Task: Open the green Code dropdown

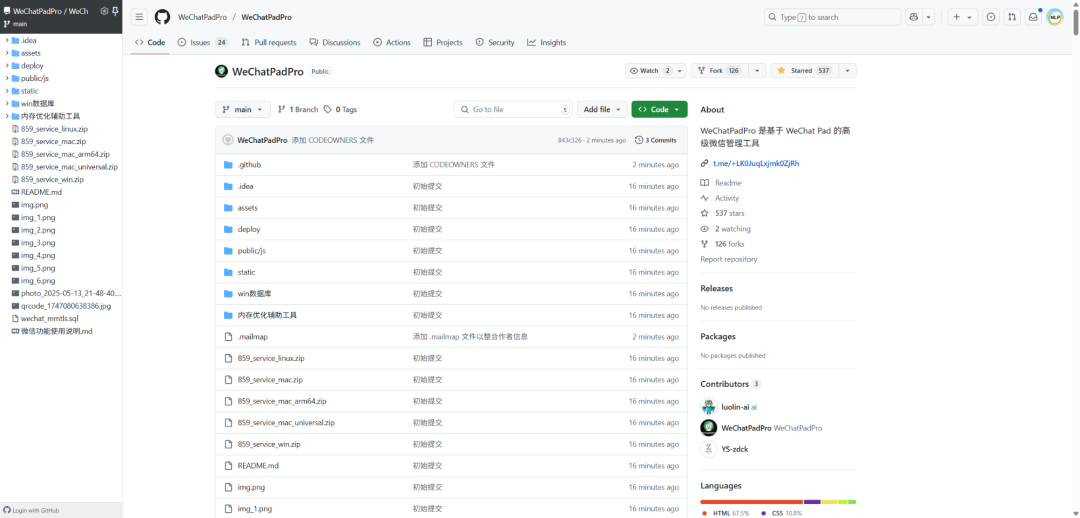Action: point(659,110)
